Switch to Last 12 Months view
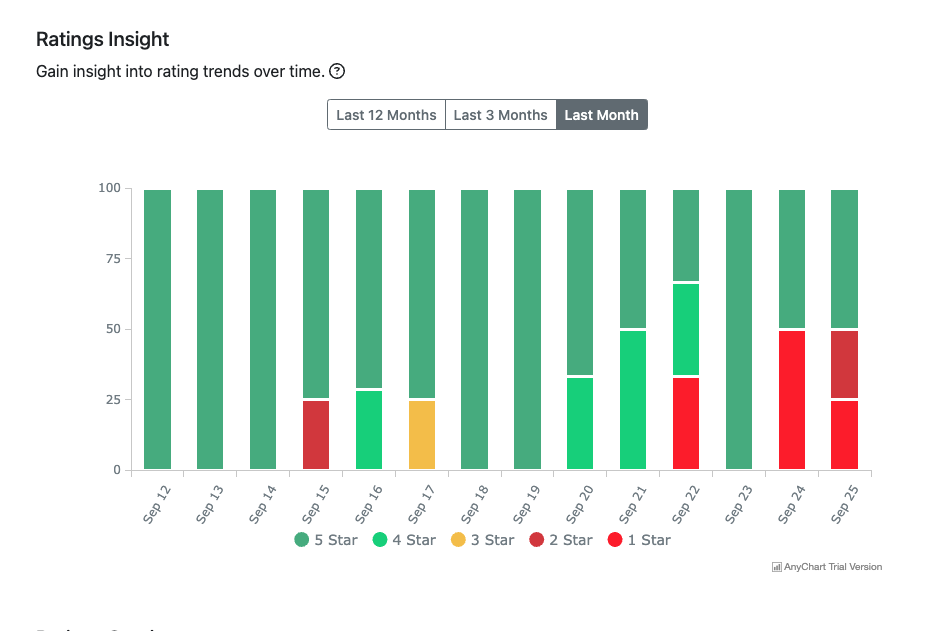The height and width of the screenshot is (631, 935). click(x=386, y=115)
